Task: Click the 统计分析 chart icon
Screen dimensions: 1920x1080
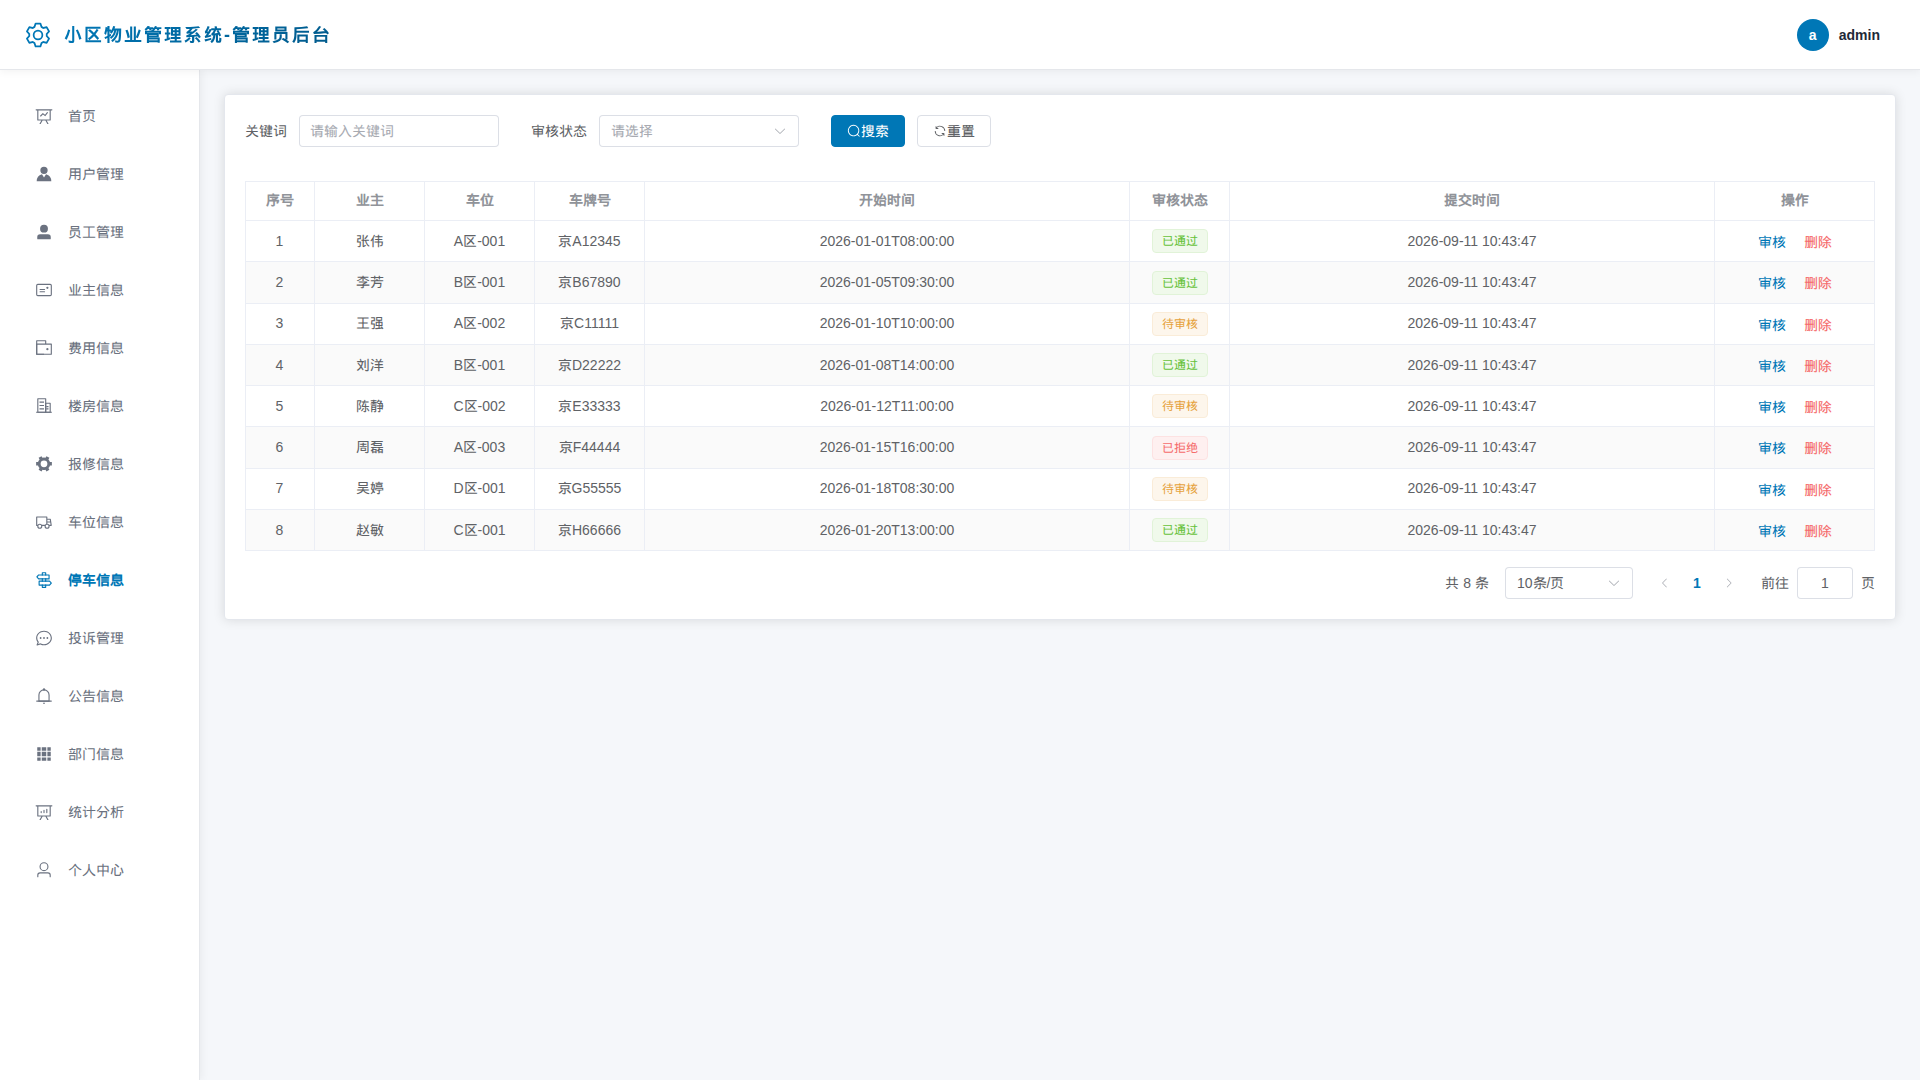Action: pos(44,812)
